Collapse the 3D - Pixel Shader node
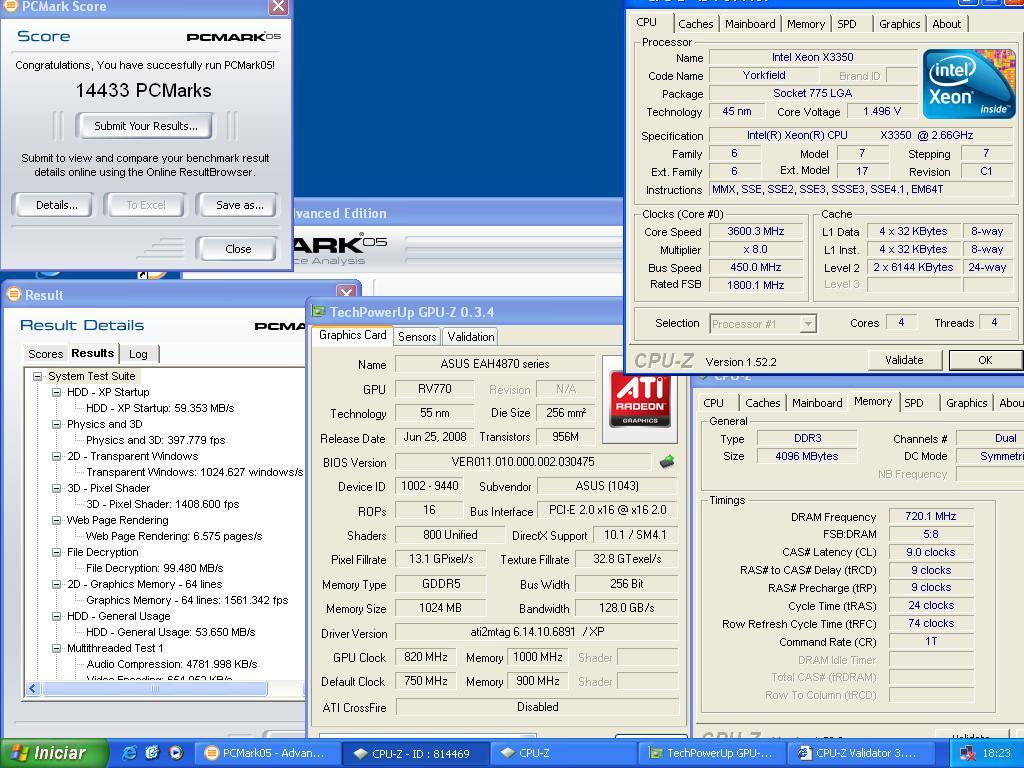 click(56, 488)
